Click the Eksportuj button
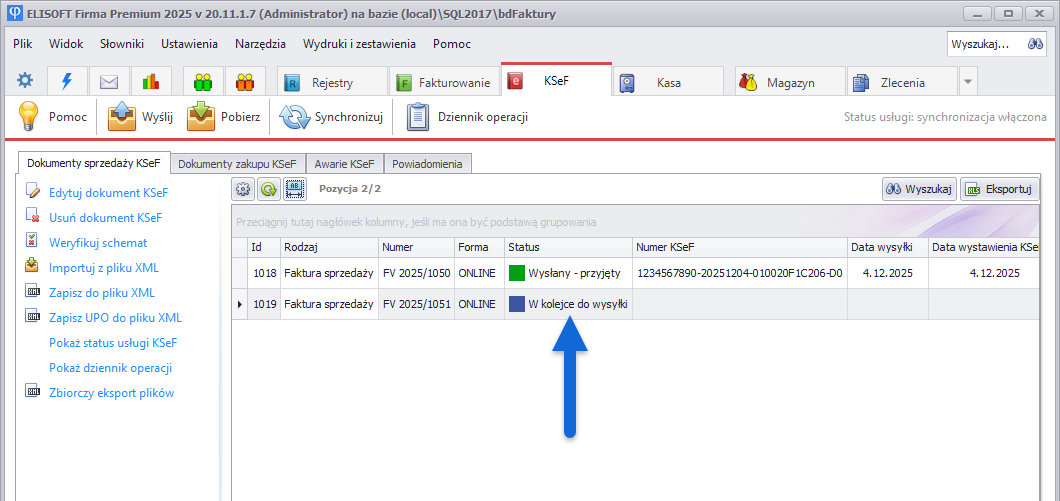This screenshot has height=501, width=1060. 999,189
